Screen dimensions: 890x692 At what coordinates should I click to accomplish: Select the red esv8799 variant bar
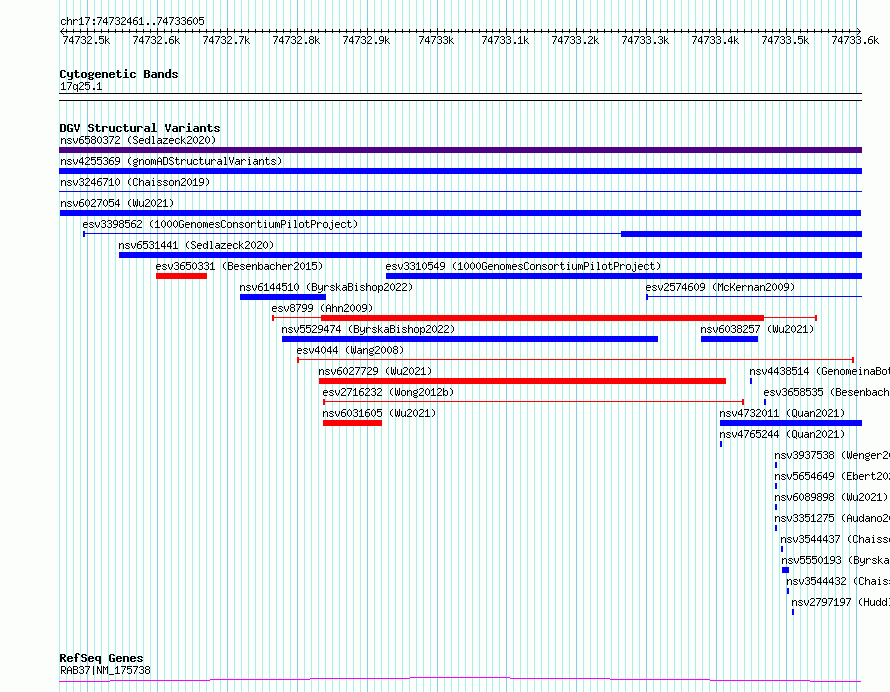tap(543, 318)
